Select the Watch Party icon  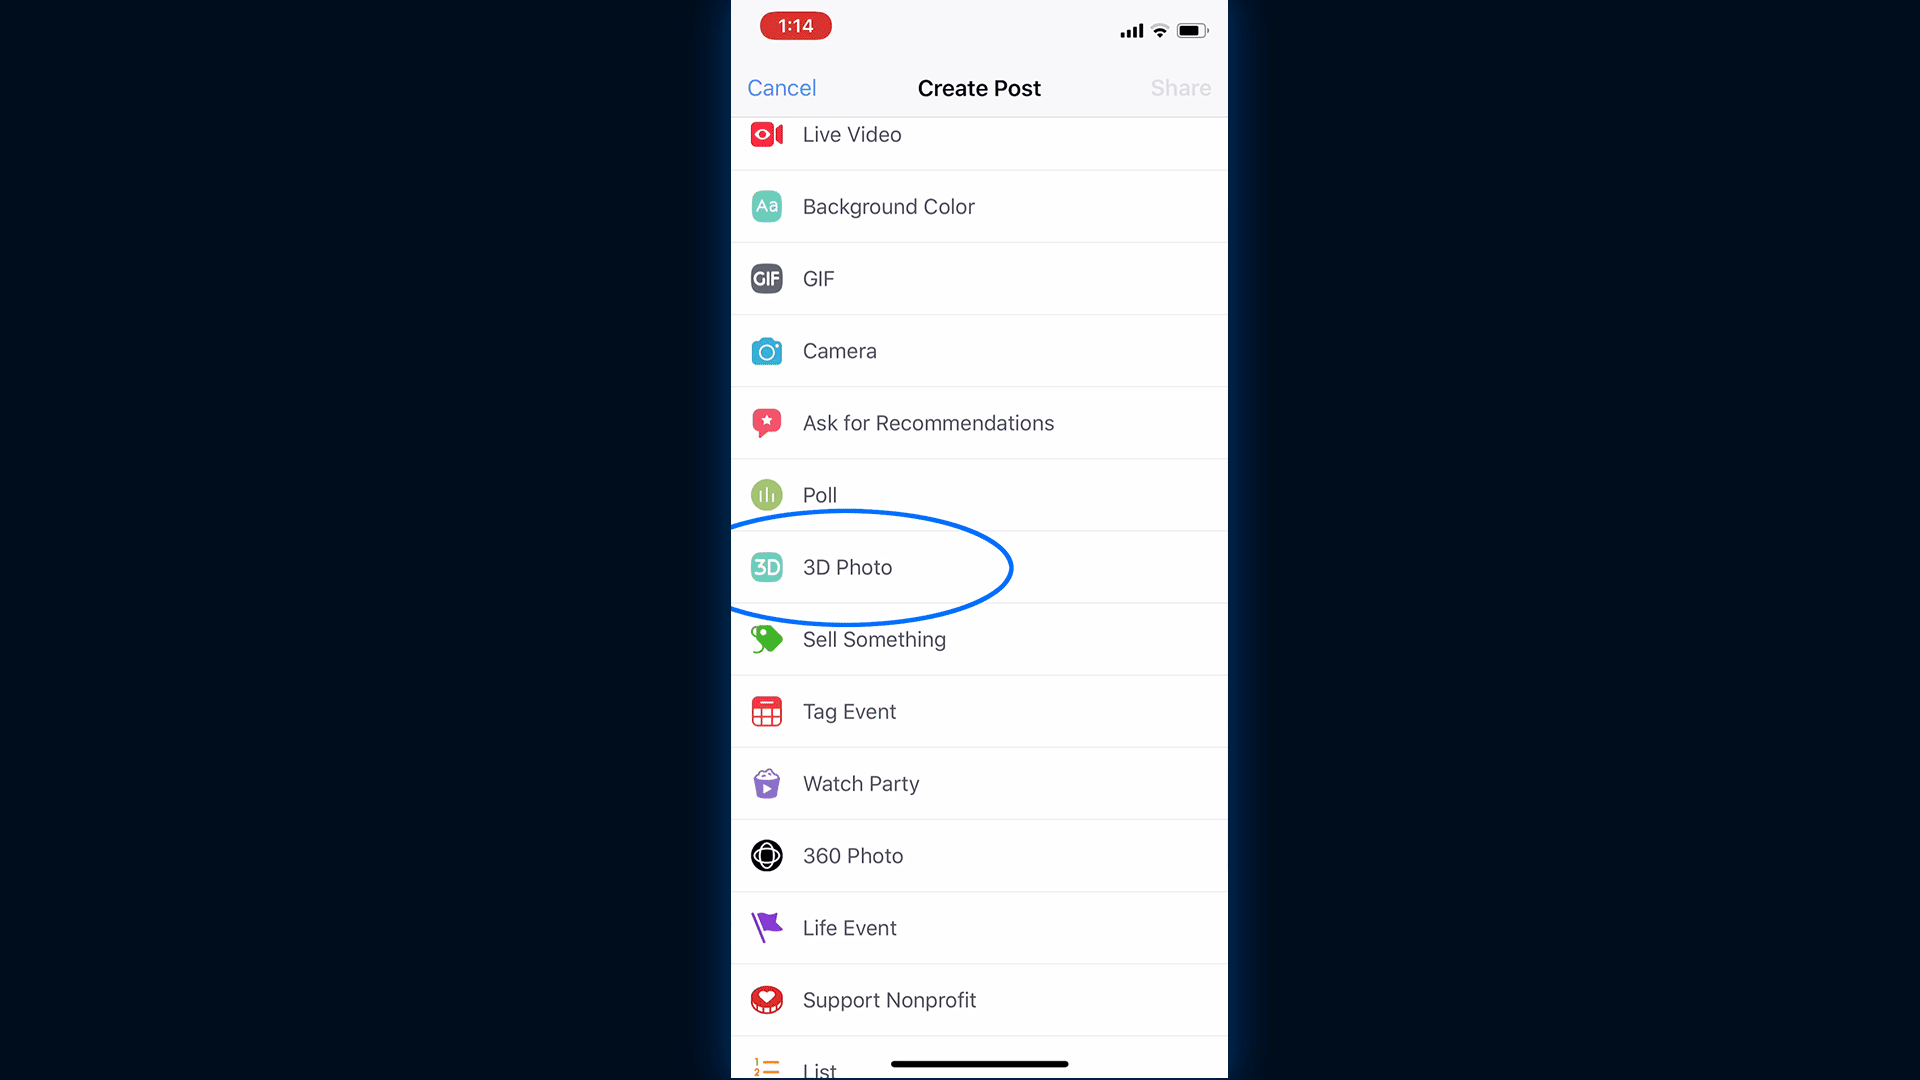766,783
